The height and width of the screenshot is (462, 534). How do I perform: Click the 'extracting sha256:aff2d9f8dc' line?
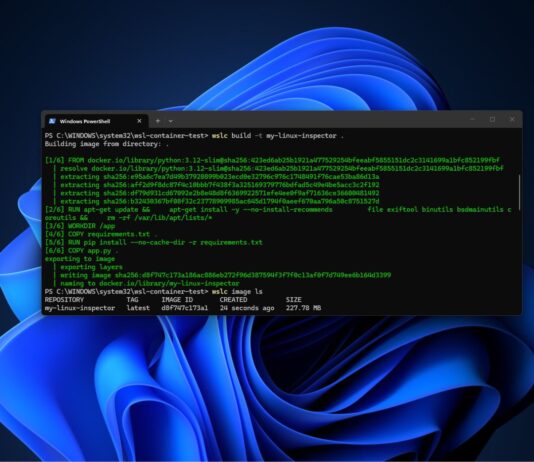[x=220, y=185]
